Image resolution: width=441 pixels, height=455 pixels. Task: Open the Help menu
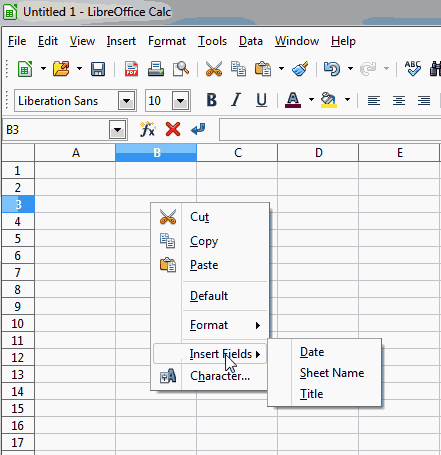pos(343,41)
